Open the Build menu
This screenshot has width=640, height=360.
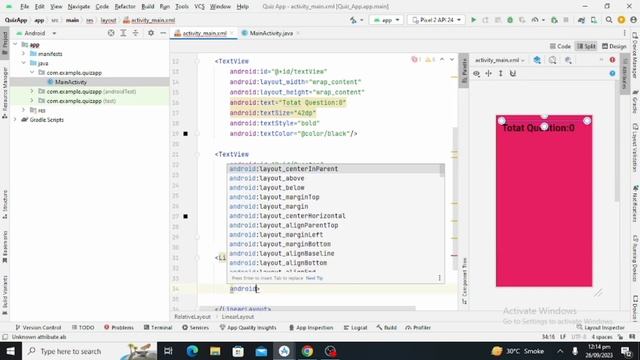pyautogui.click(x=148, y=7)
